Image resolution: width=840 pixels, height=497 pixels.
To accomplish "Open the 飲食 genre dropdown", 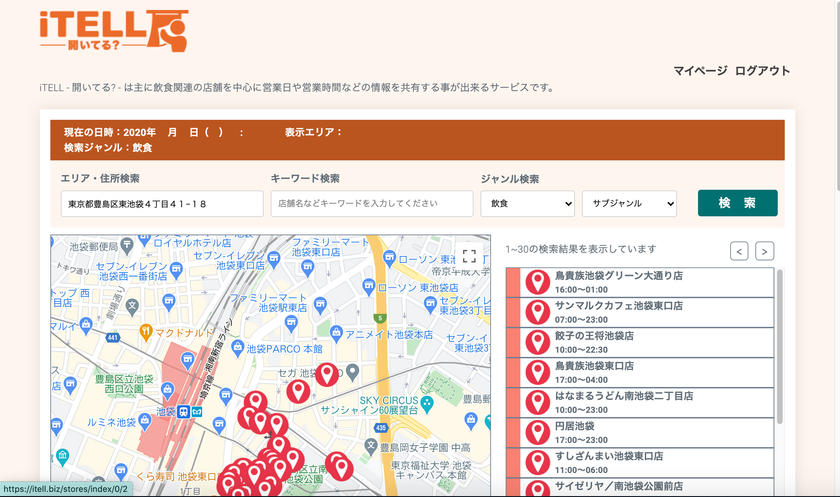I will (x=528, y=204).
